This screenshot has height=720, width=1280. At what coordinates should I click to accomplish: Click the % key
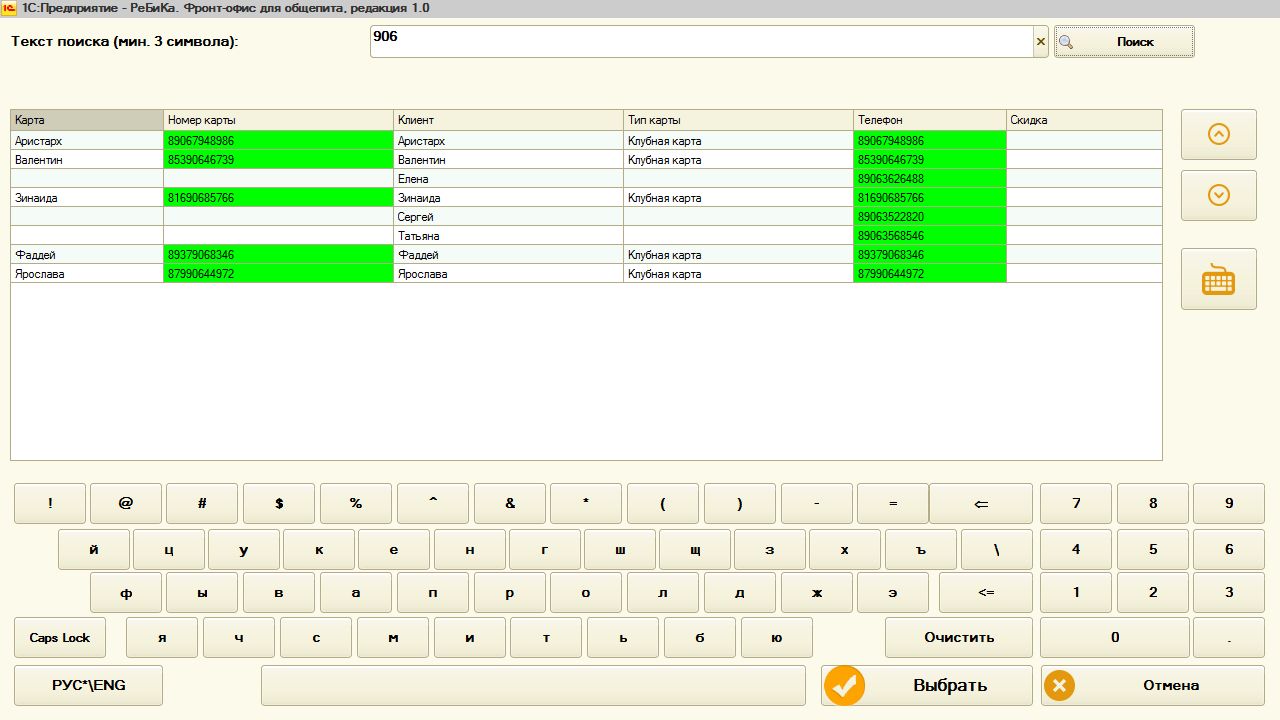point(356,503)
